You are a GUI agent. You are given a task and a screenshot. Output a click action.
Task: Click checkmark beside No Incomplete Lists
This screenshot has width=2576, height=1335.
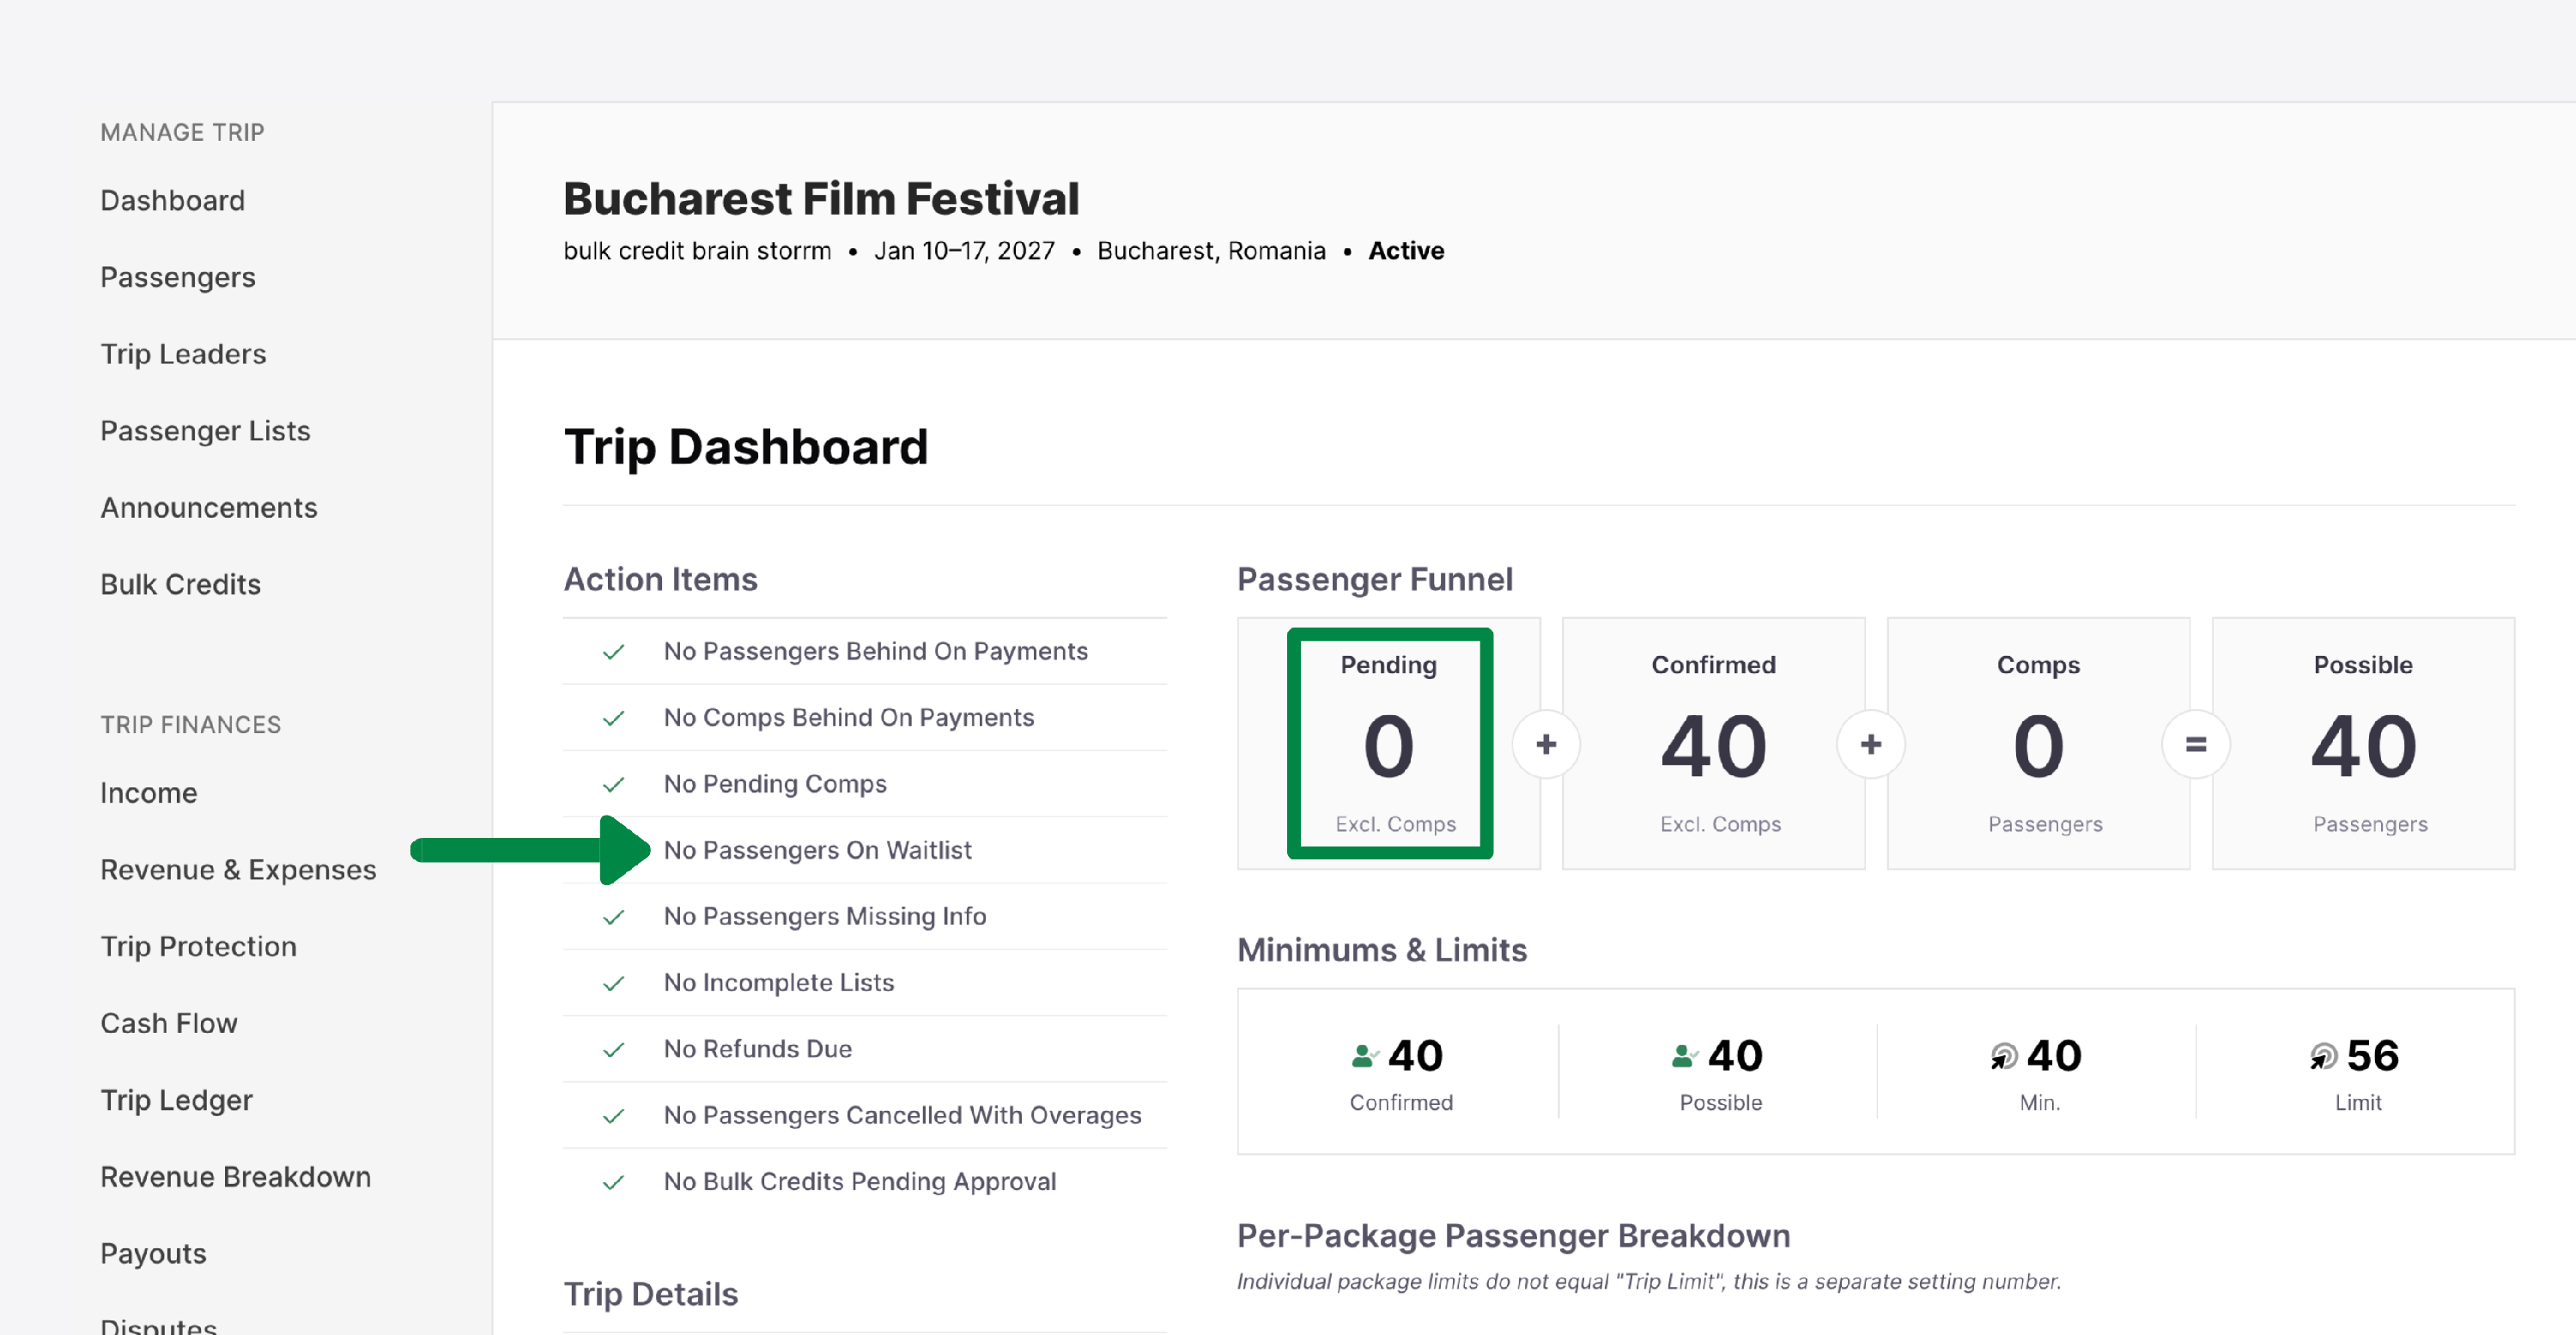coord(614,984)
